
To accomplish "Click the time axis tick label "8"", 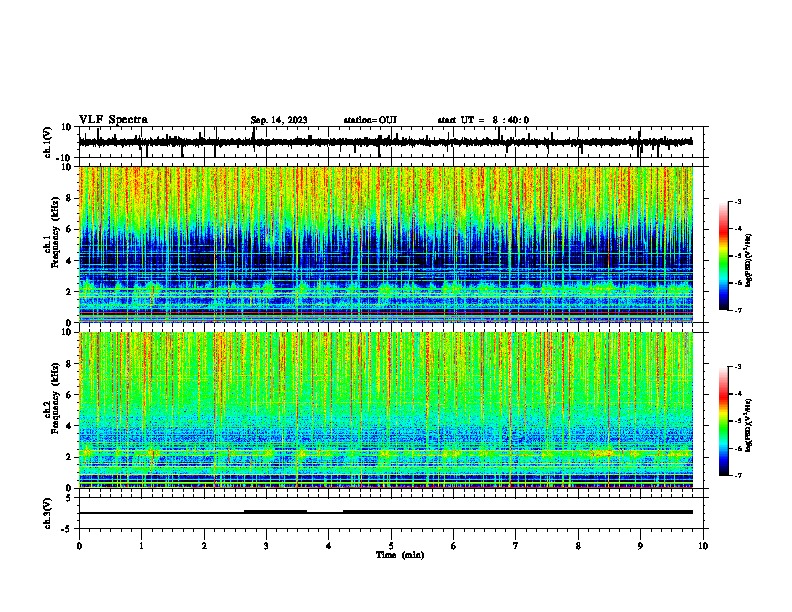I will click(x=578, y=545).
